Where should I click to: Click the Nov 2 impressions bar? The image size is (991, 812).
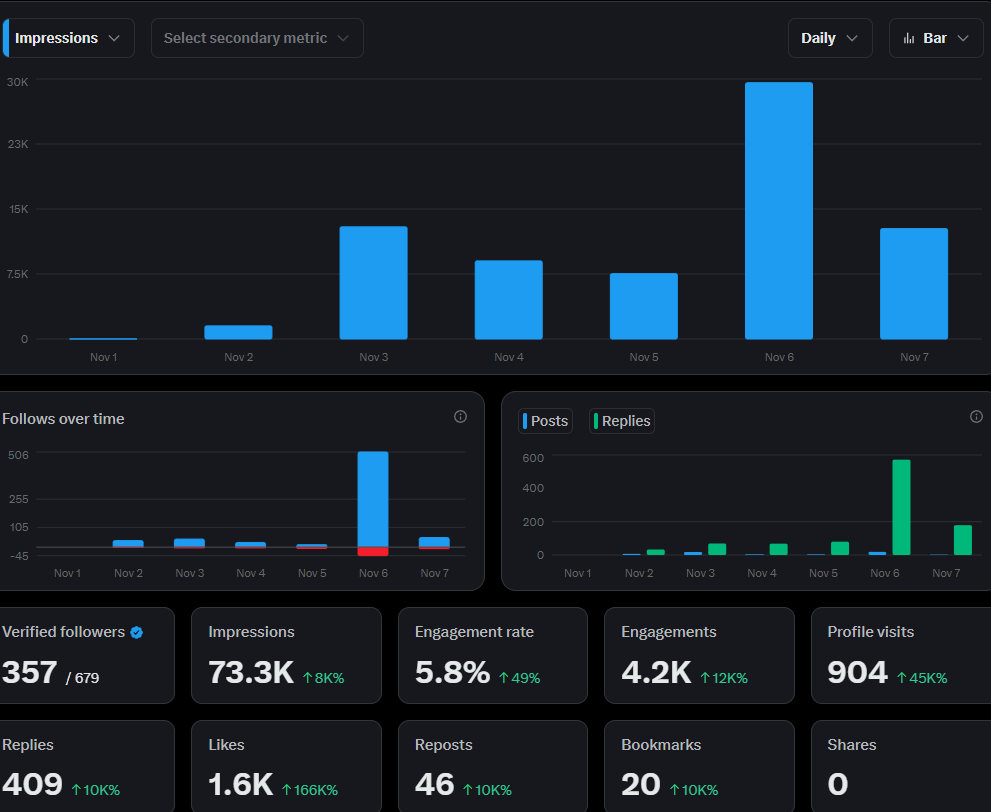coord(238,332)
